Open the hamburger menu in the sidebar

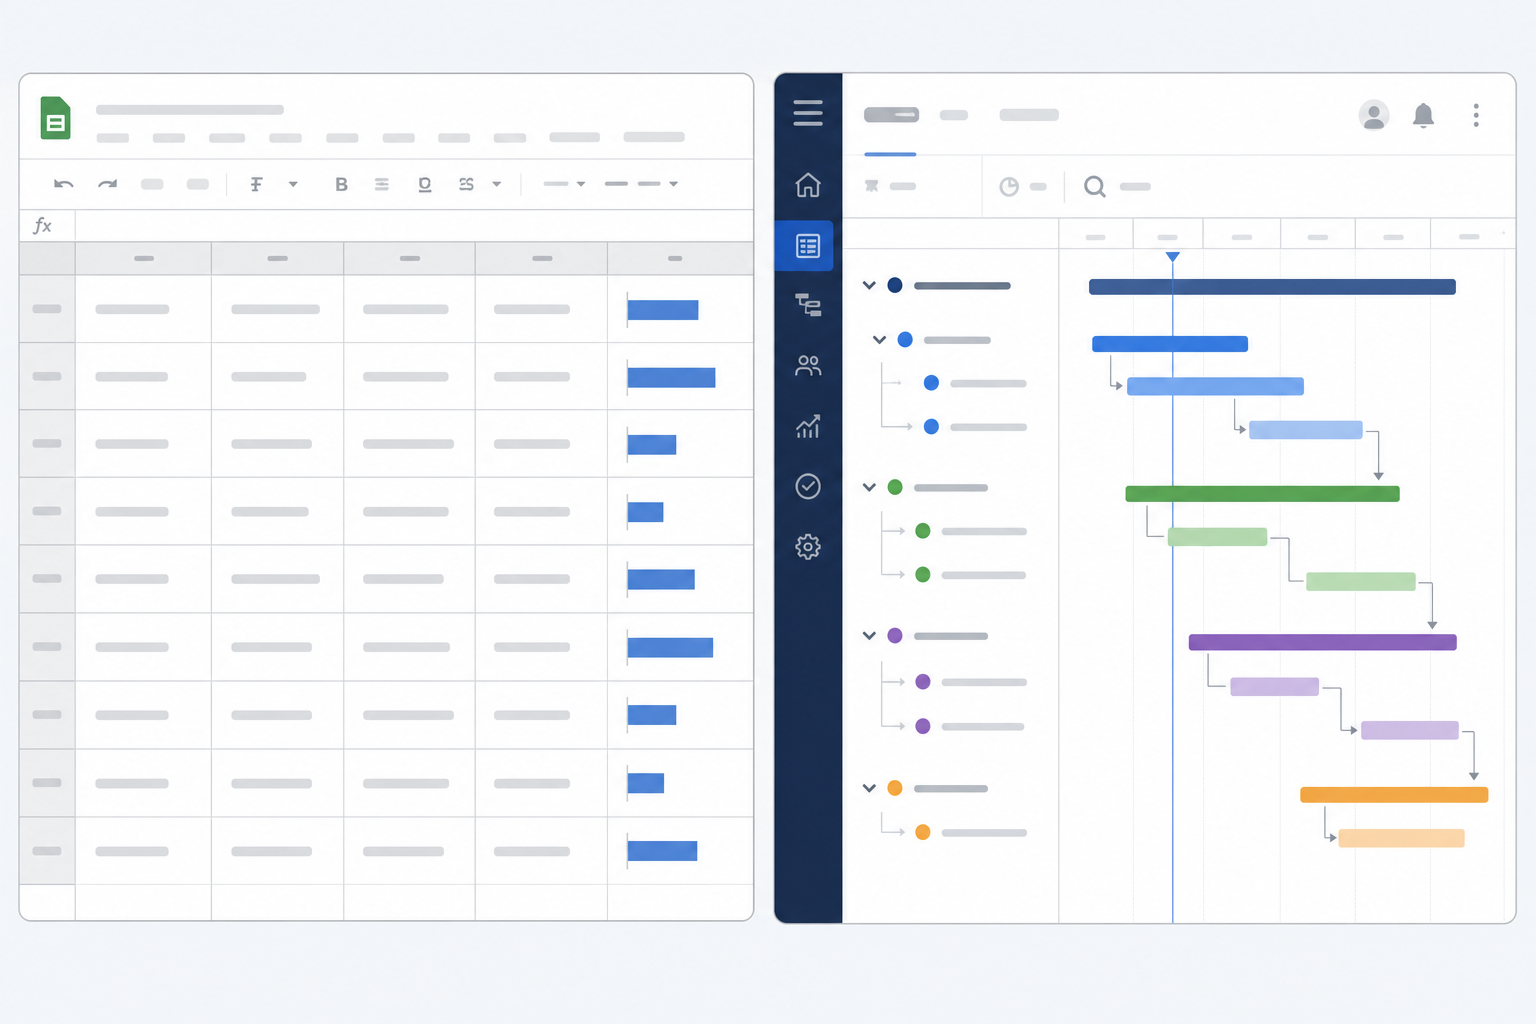[x=808, y=113]
